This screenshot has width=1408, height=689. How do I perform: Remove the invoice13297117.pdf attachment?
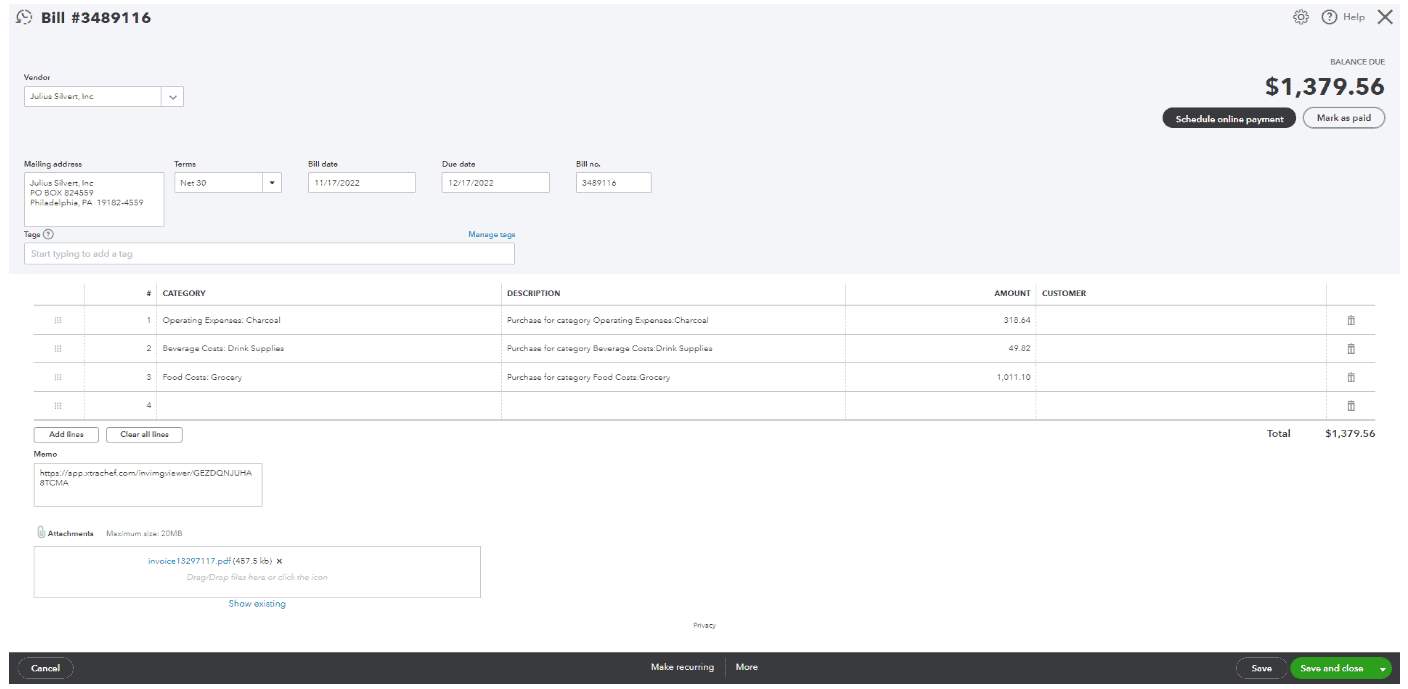point(280,561)
